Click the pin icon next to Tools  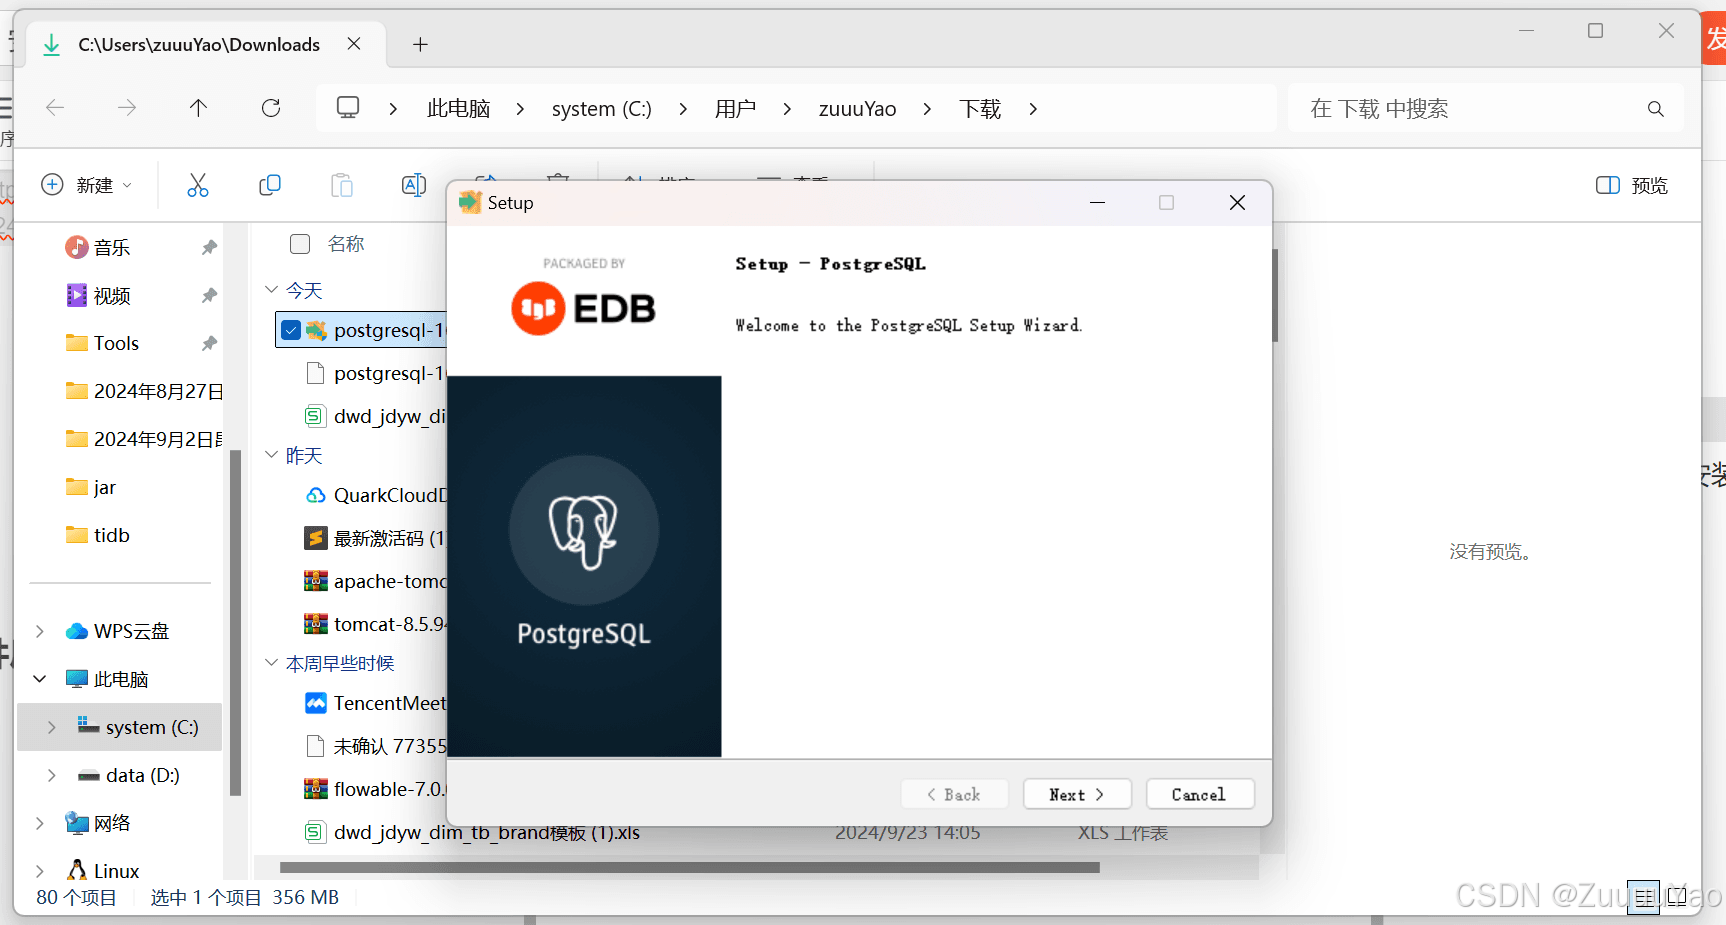click(209, 343)
